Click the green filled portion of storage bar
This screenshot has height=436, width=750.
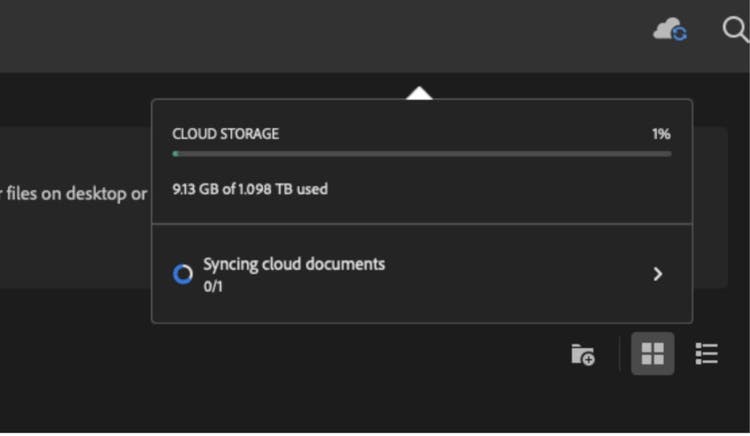pyautogui.click(x=176, y=154)
